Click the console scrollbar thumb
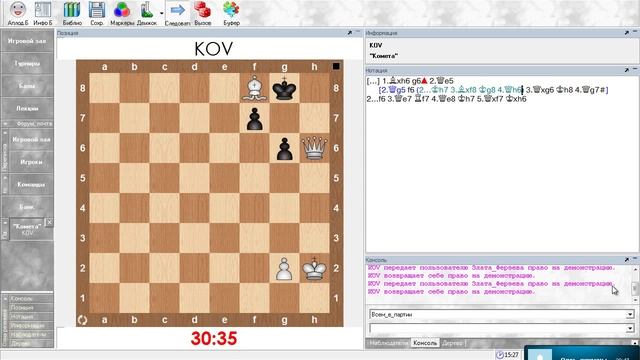Image resolution: width=640 pixels, height=360 pixels. point(635,288)
